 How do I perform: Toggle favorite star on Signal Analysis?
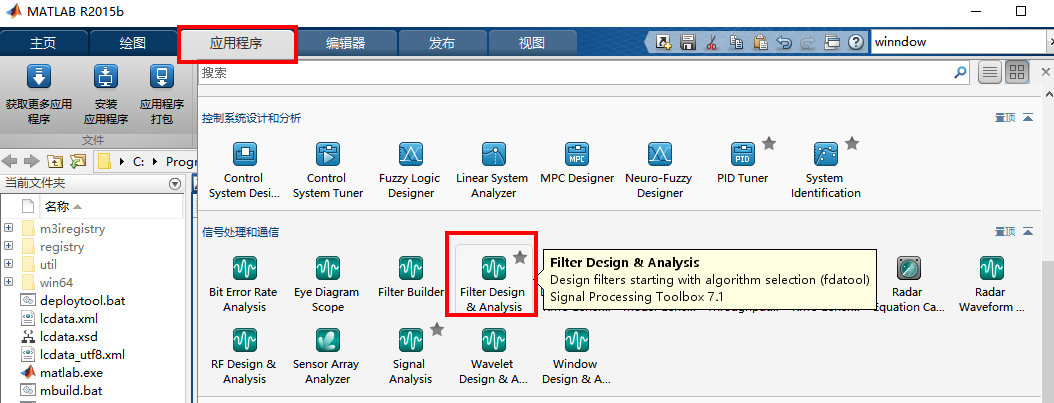point(437,328)
